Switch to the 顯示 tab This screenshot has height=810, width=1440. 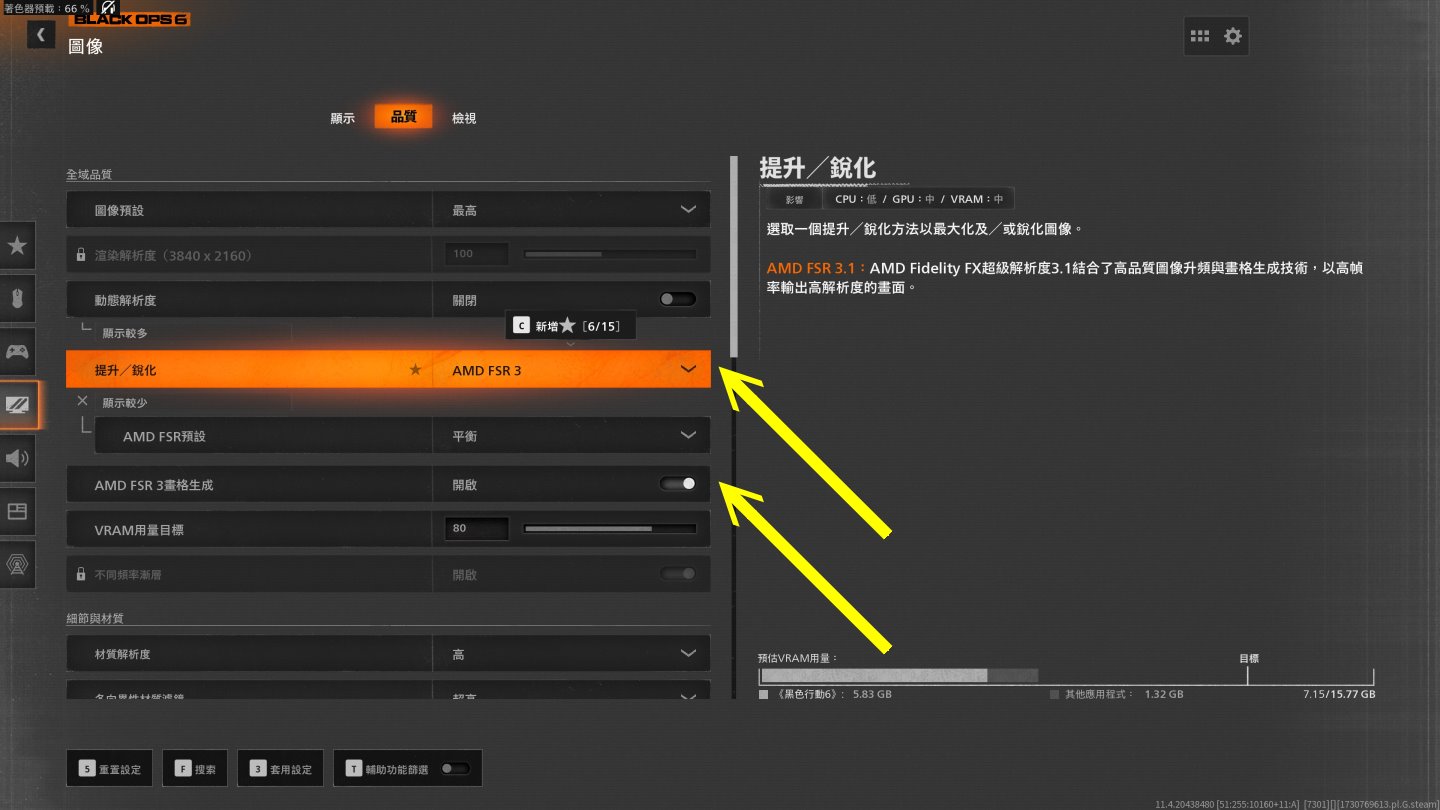(x=343, y=118)
